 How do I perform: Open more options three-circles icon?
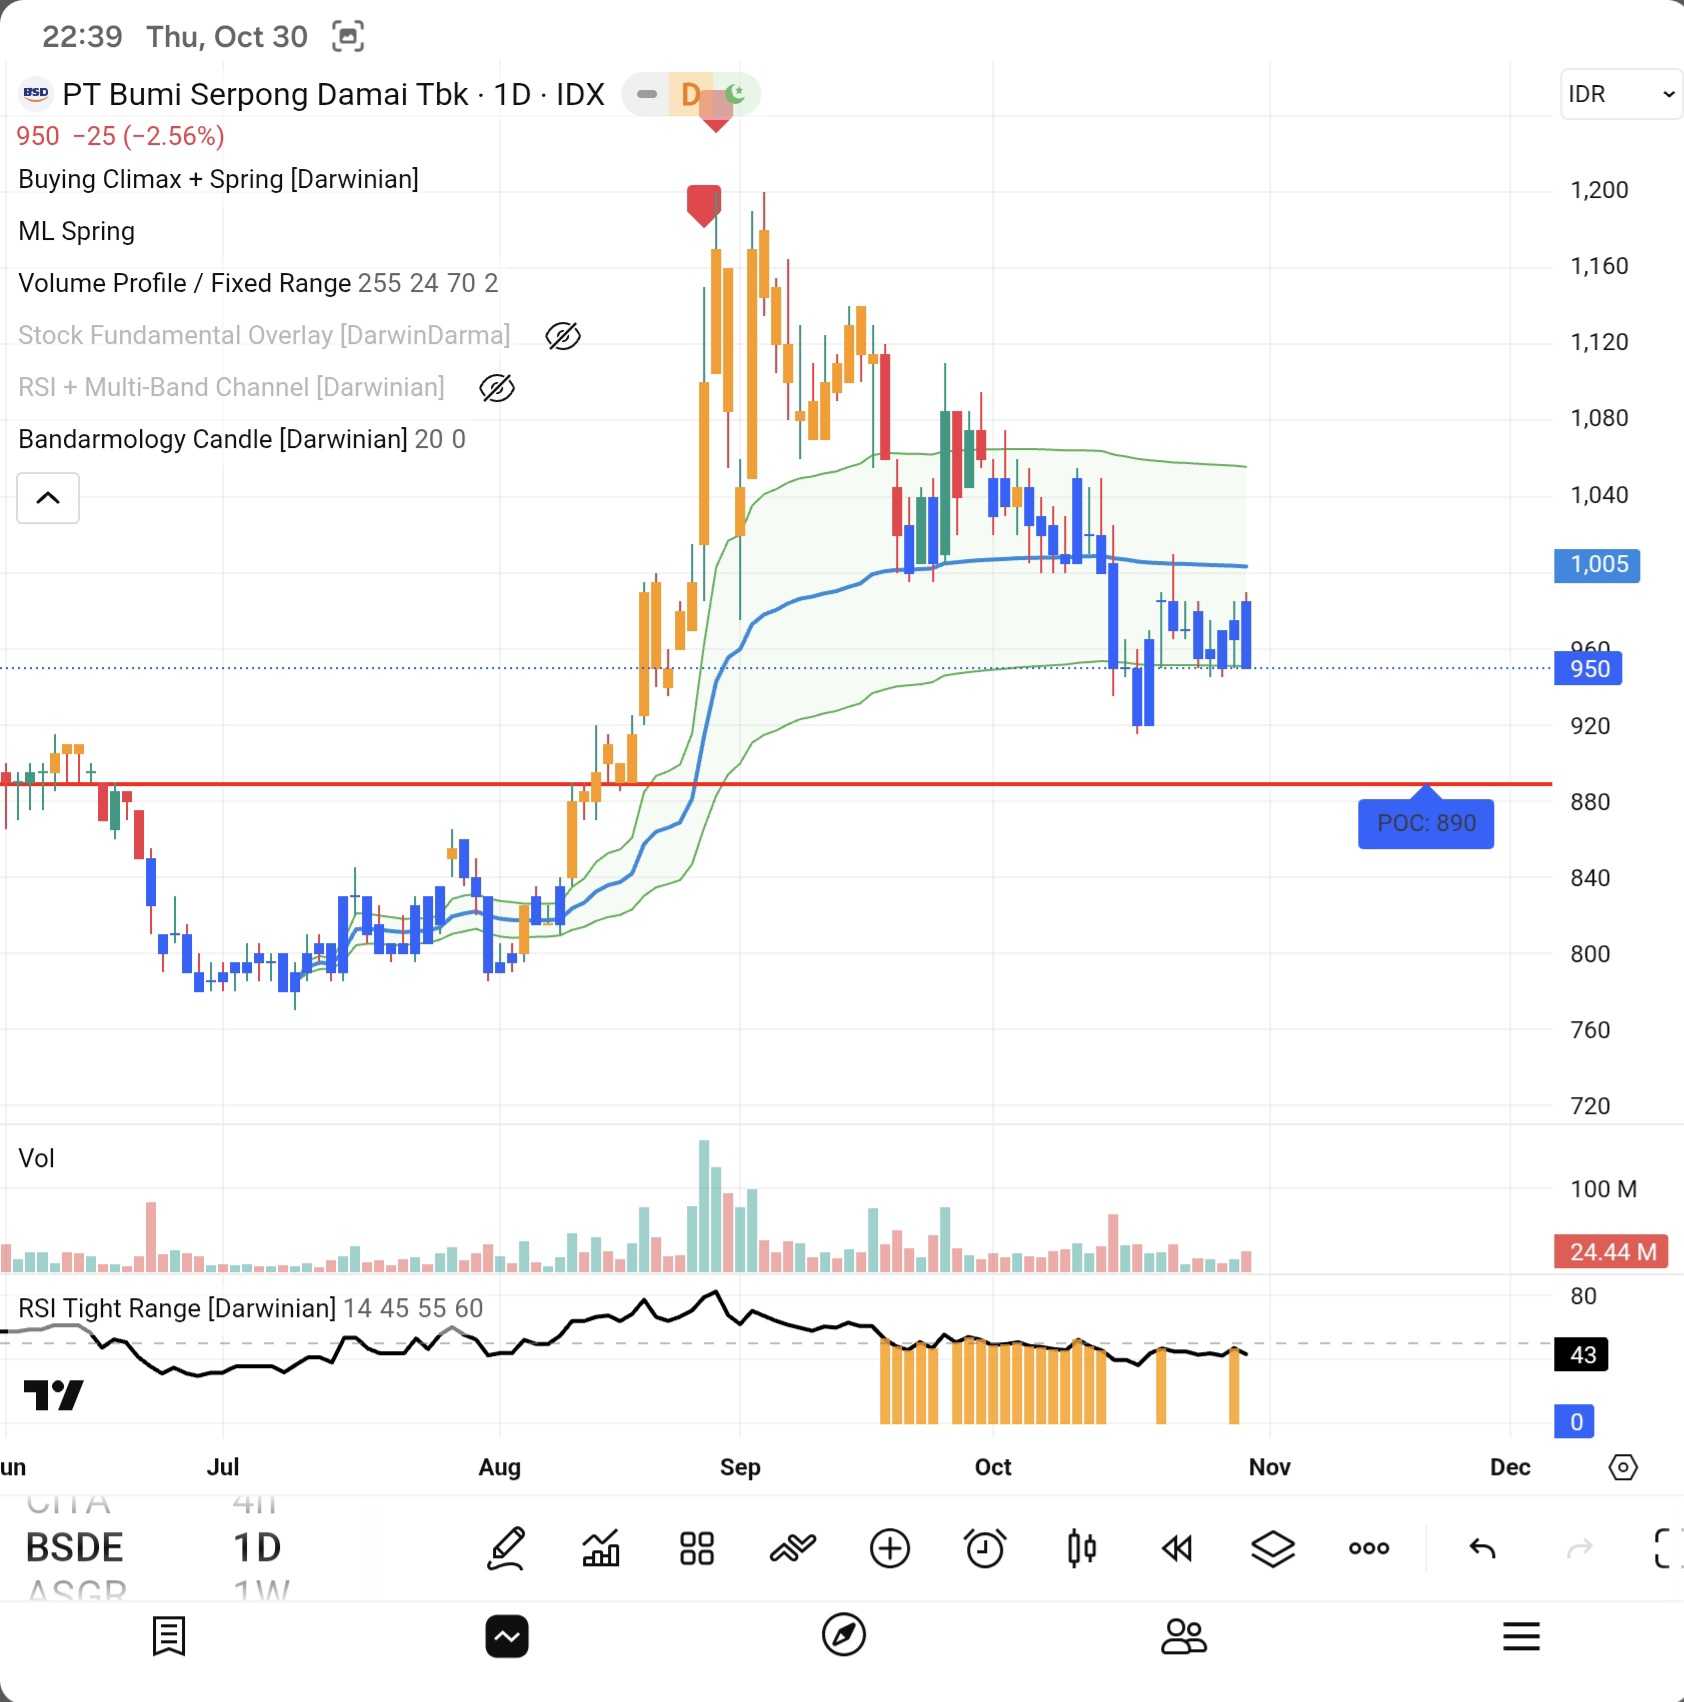pos(1369,1548)
